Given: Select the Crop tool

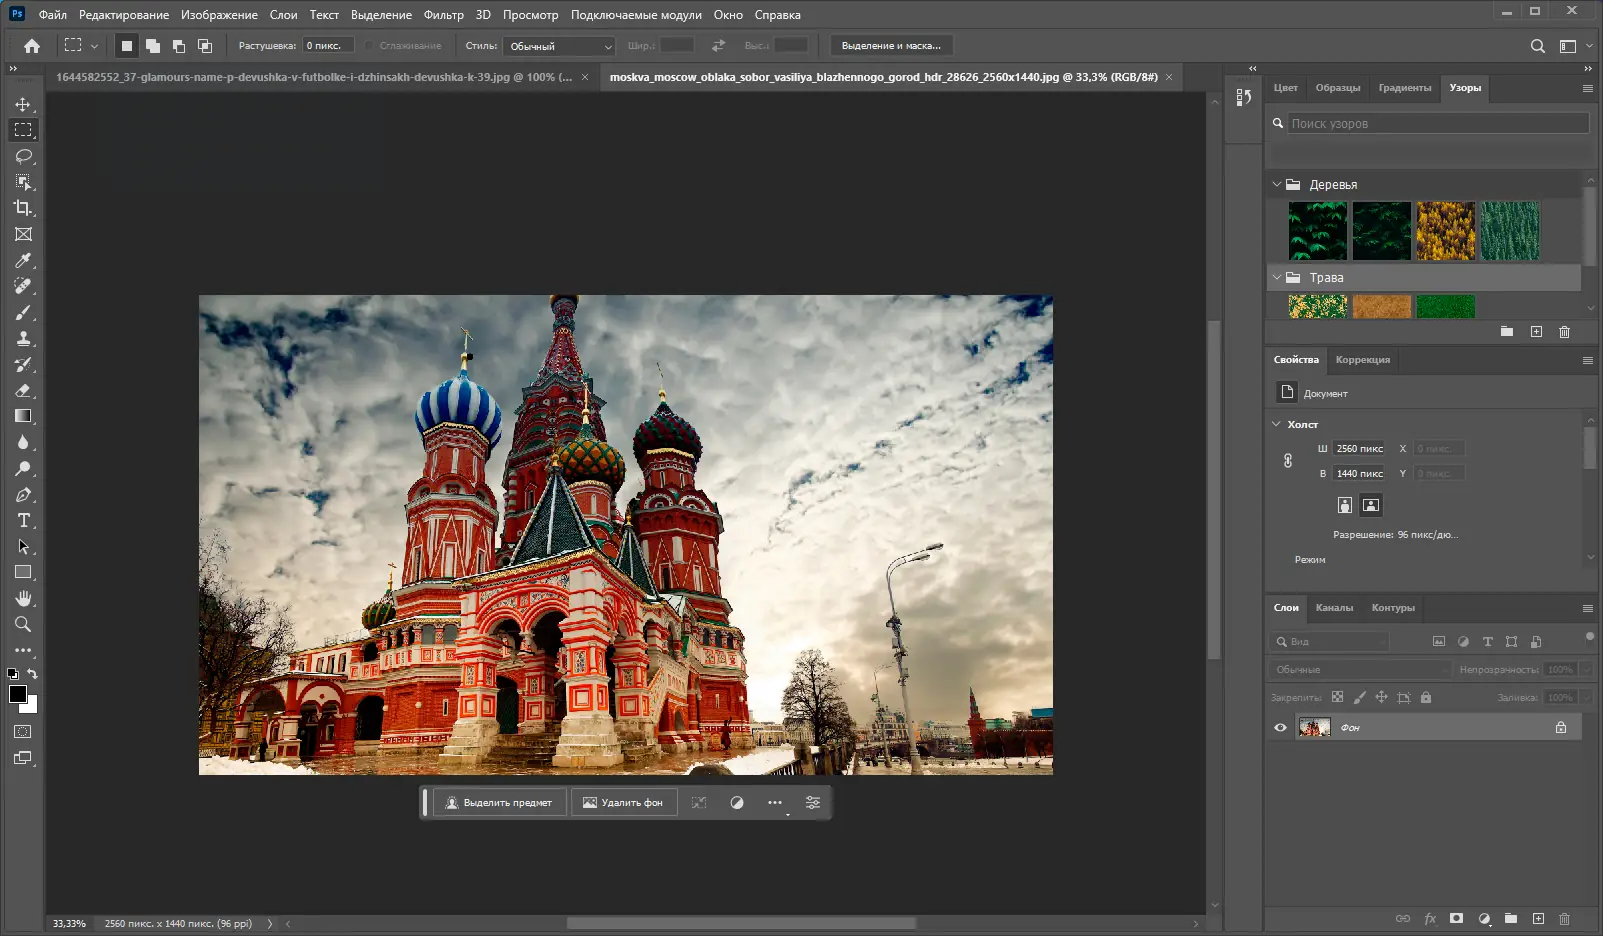Looking at the screenshot, I should click(23, 208).
